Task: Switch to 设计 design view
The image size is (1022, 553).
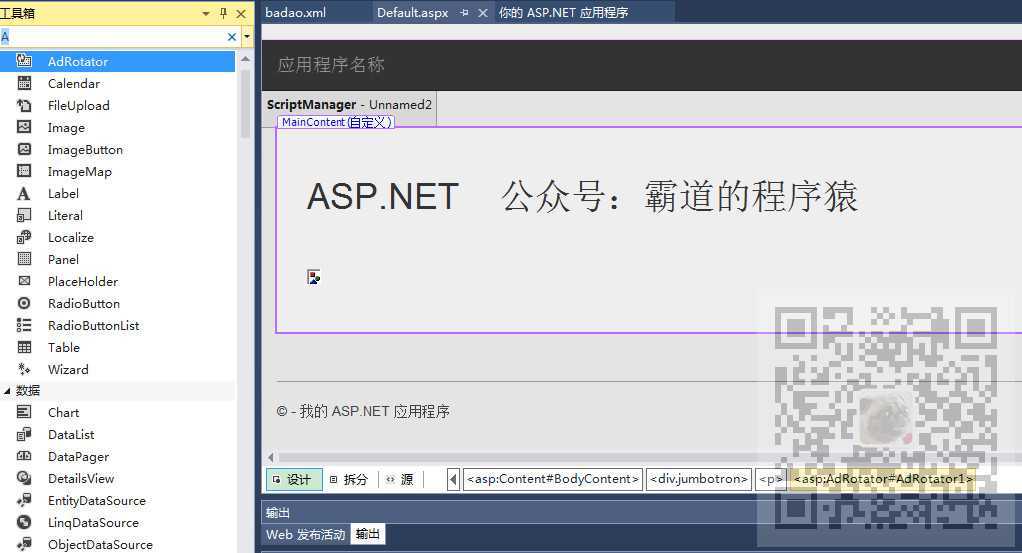Action: point(294,479)
